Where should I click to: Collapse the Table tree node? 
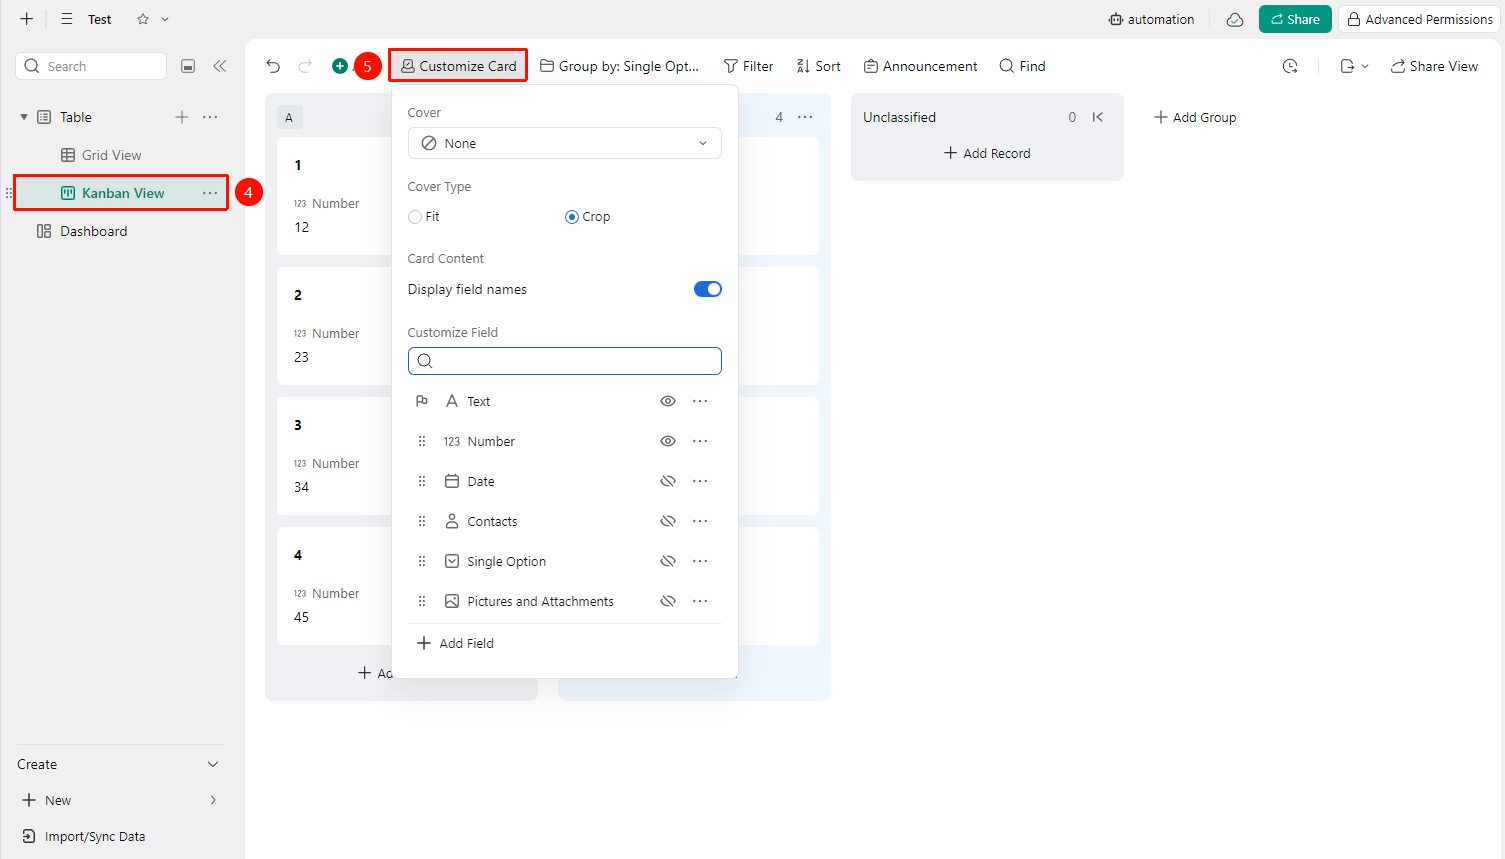pos(24,117)
